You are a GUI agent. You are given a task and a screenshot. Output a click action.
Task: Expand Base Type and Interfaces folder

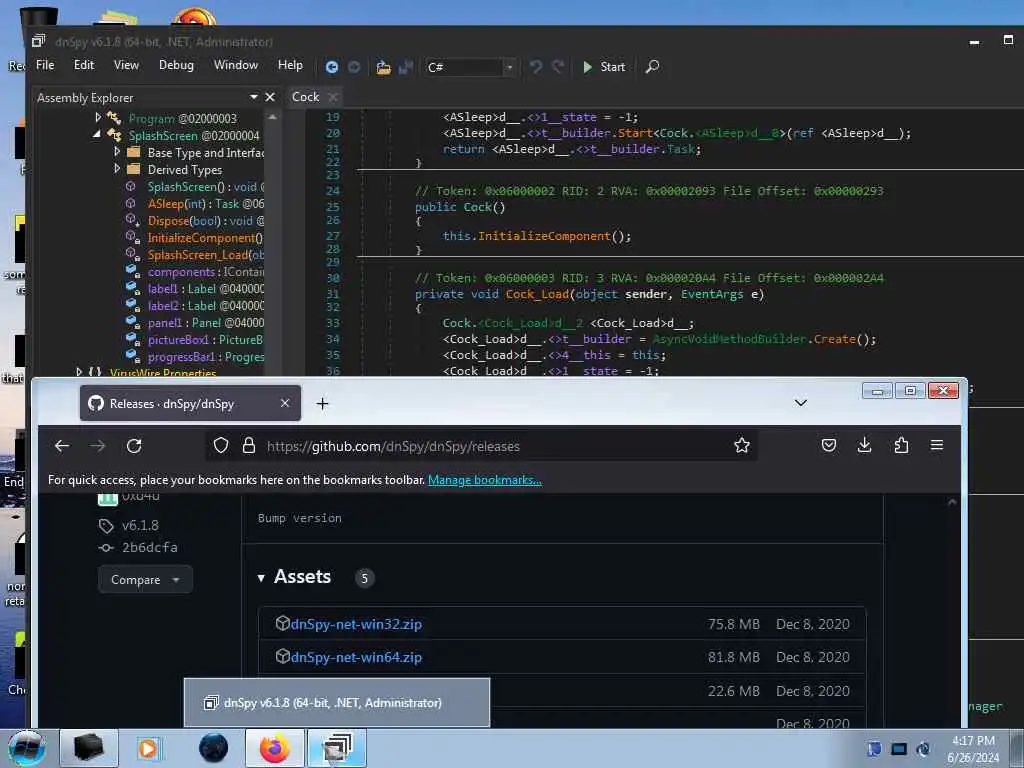click(117, 152)
